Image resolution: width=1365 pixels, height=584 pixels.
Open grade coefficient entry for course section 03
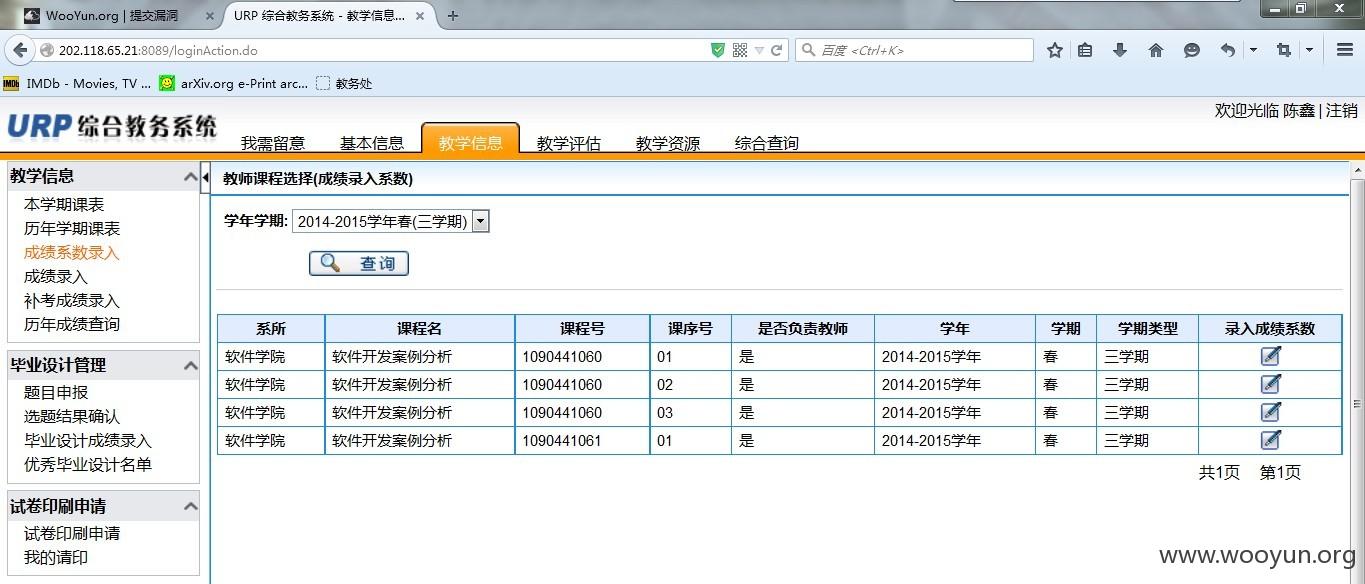click(x=1270, y=412)
